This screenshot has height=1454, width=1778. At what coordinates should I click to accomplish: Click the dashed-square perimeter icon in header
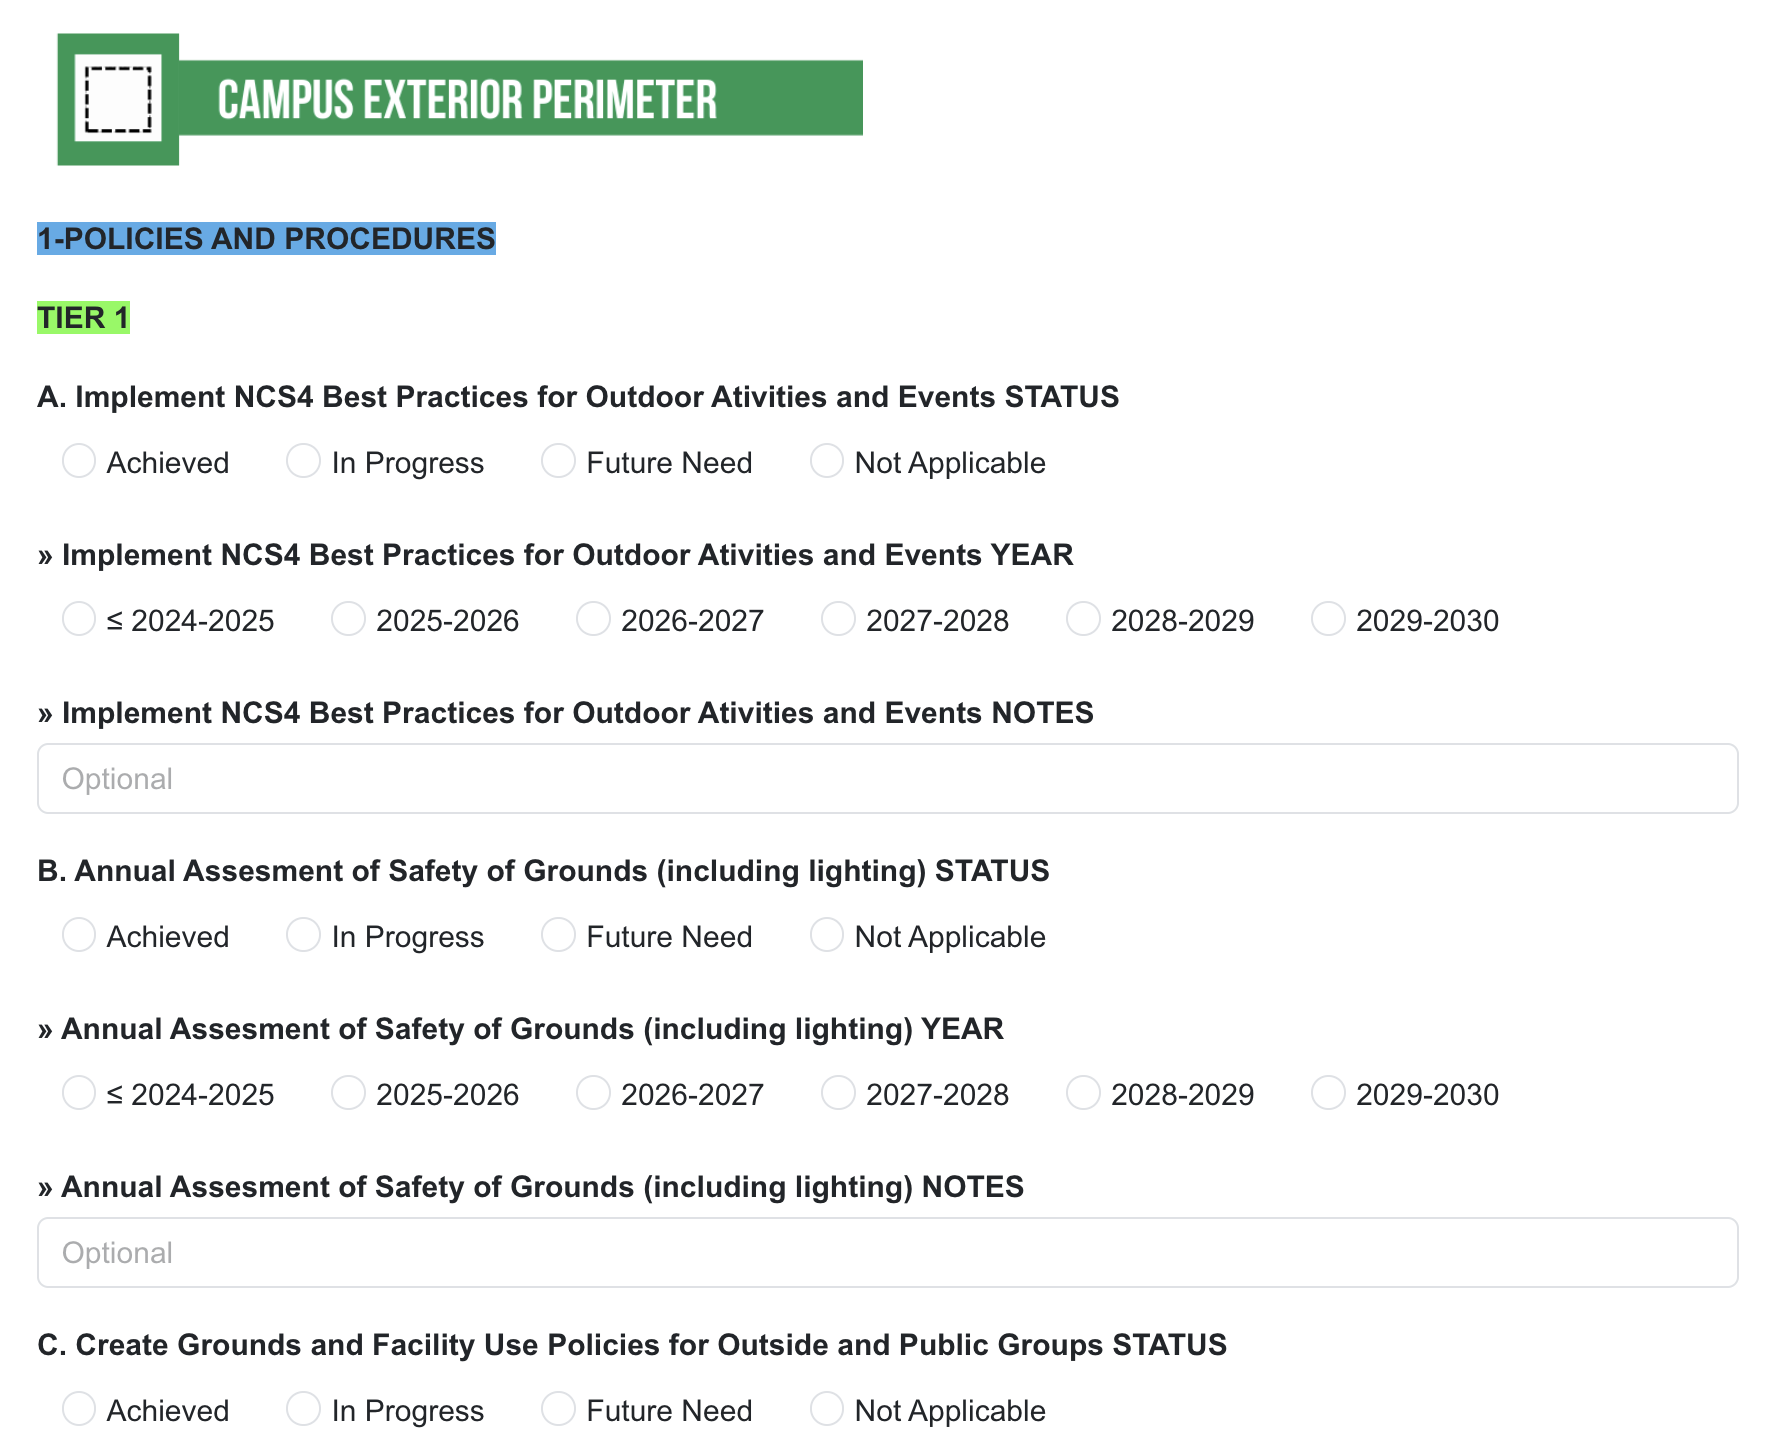tap(118, 99)
